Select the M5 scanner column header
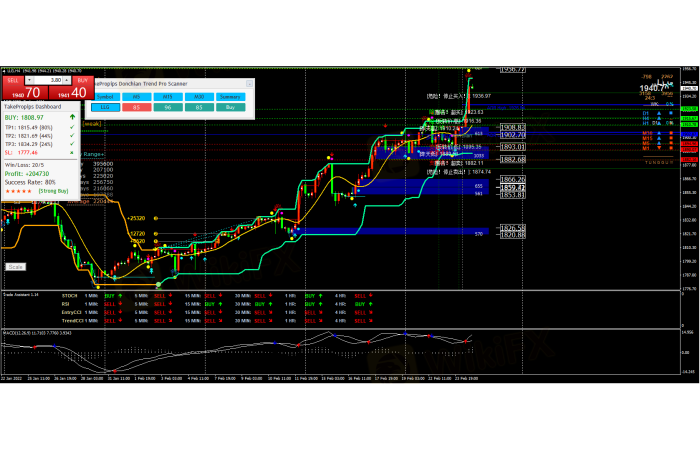This screenshot has width=700, height=450. (x=137, y=96)
